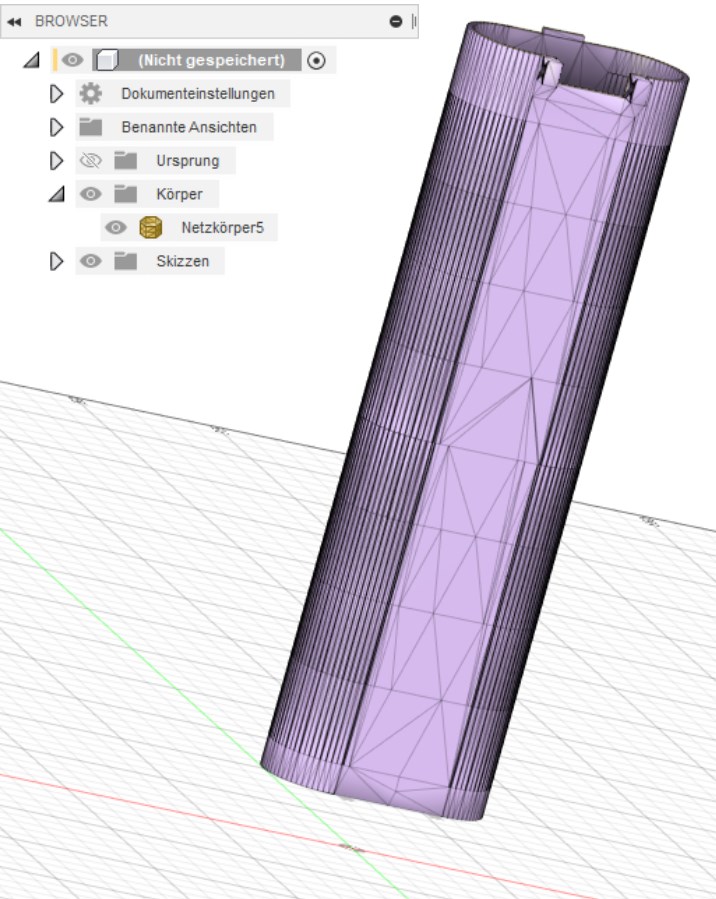Click the Ursprung folder icon
Viewport: 716px width, 899px height.
[x=126, y=161]
